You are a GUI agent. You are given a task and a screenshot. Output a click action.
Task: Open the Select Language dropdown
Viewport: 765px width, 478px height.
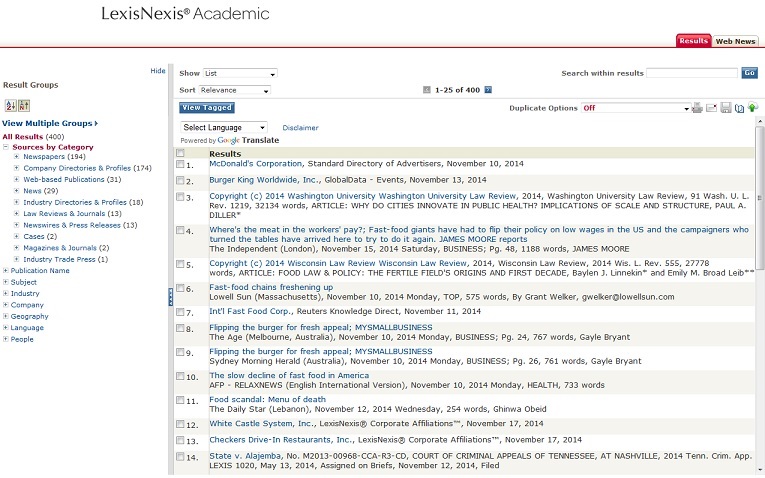(x=224, y=127)
